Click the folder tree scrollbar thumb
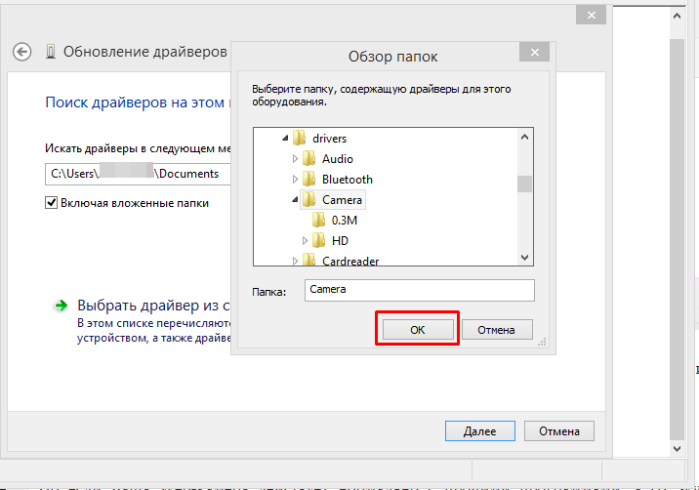The image size is (699, 490). 525,184
